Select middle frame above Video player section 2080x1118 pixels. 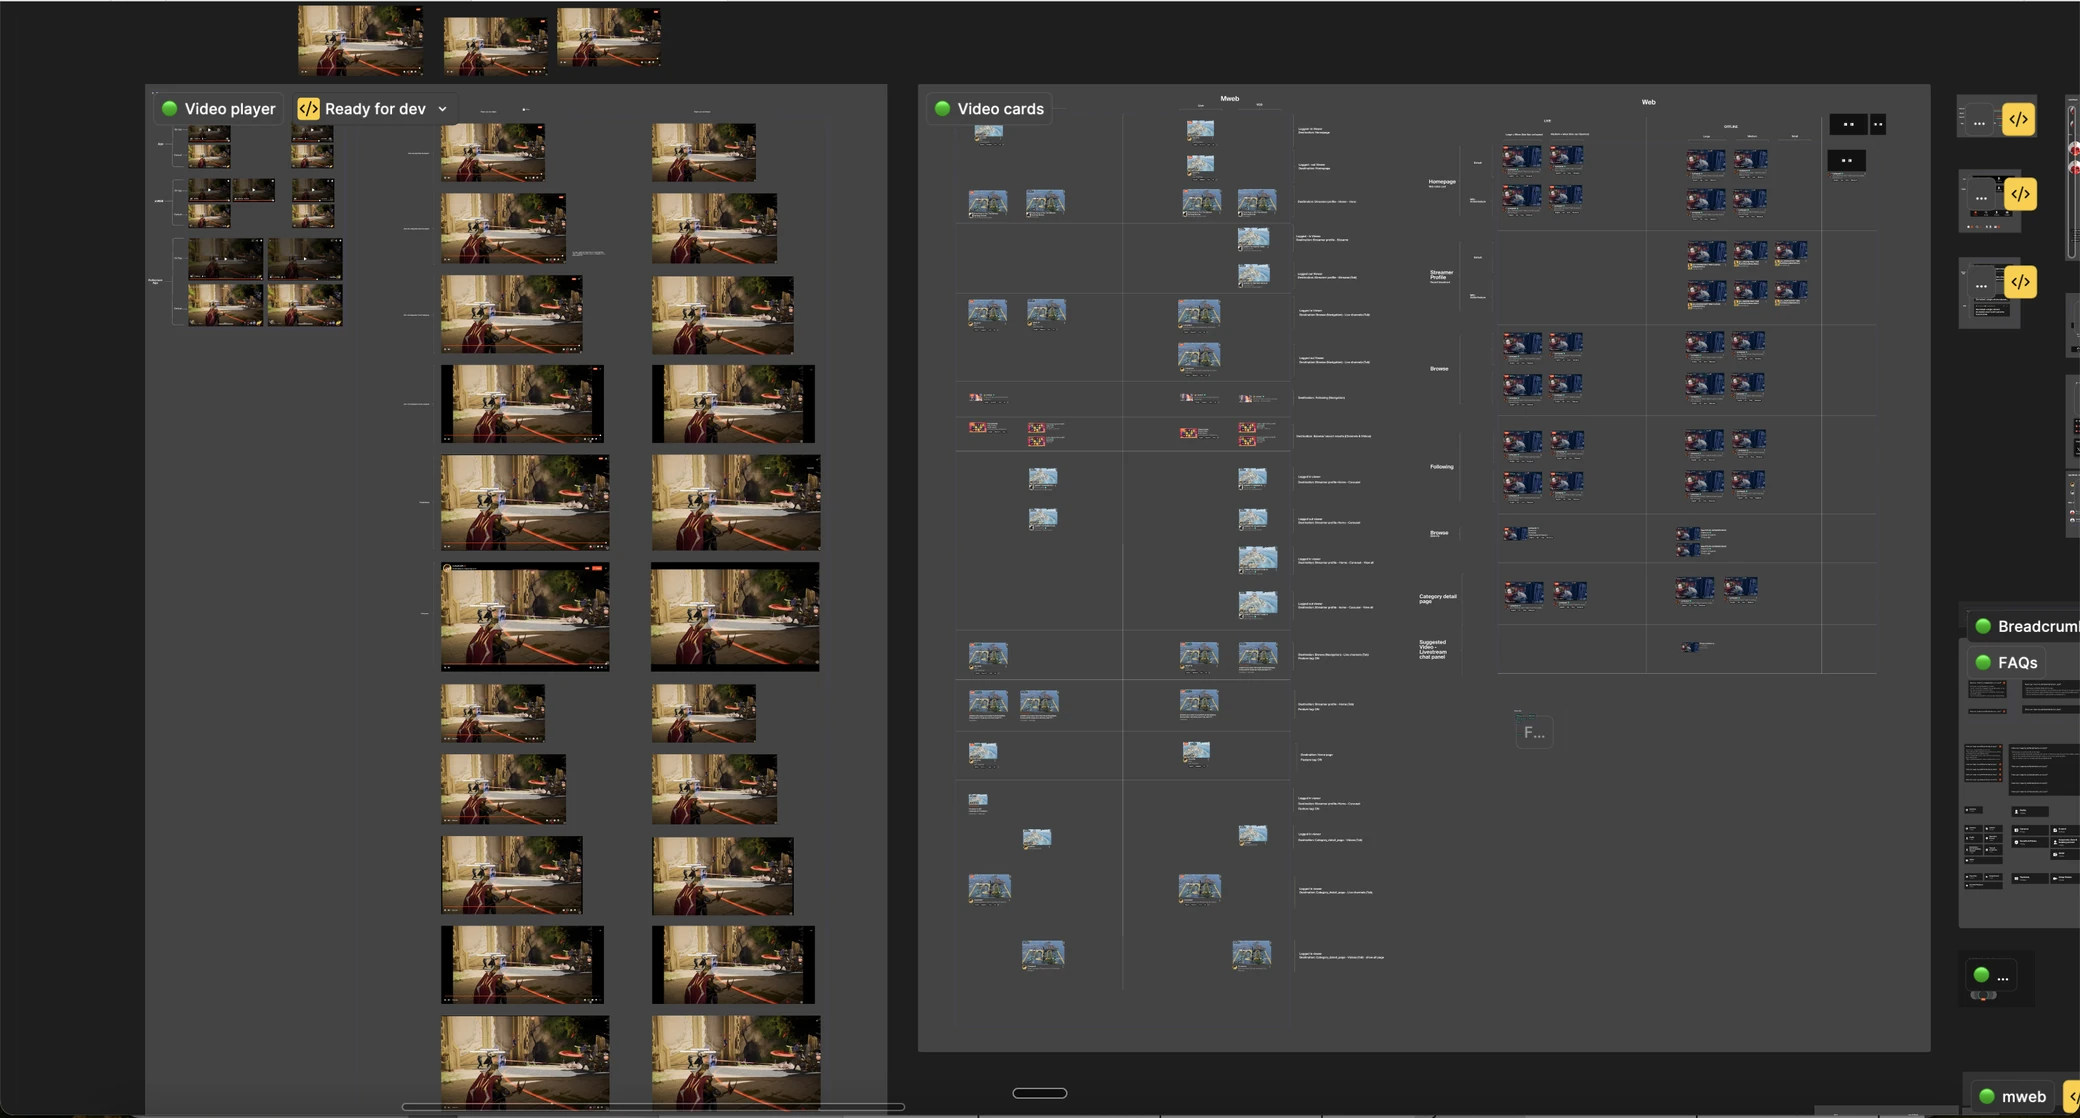pyautogui.click(x=495, y=45)
